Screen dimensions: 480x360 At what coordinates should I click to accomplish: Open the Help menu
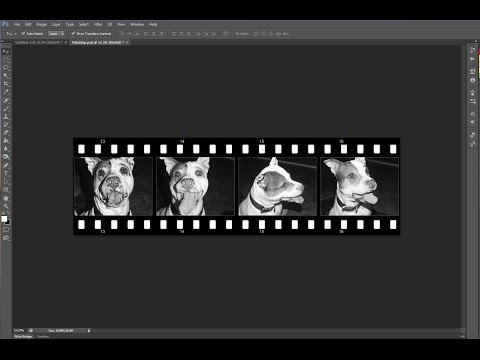click(x=153, y=24)
